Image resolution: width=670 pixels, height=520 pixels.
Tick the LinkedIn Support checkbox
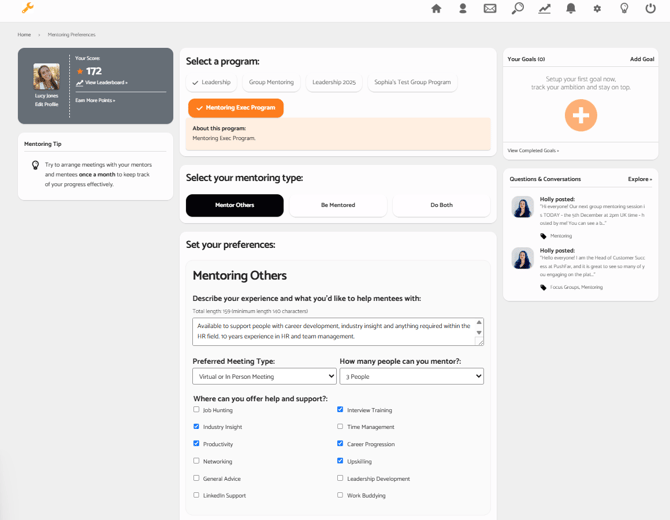pos(196,495)
